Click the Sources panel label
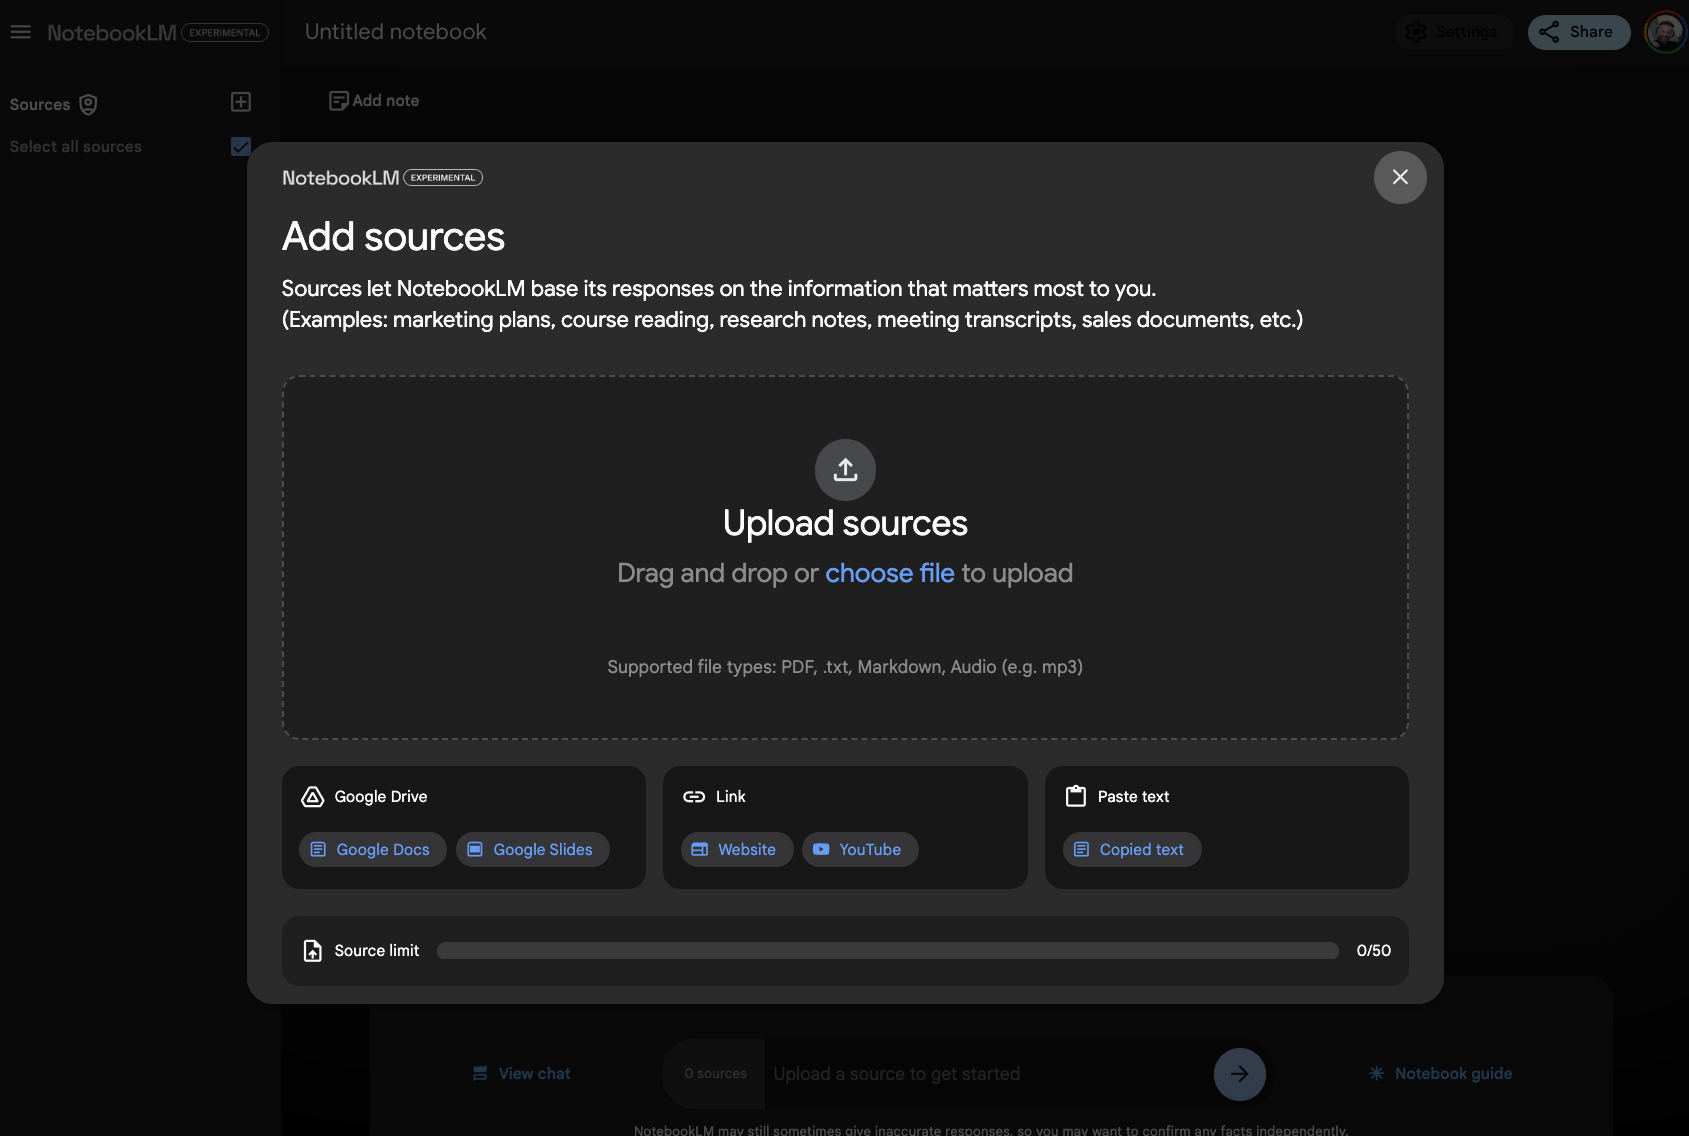The height and width of the screenshot is (1136, 1689). (x=40, y=105)
